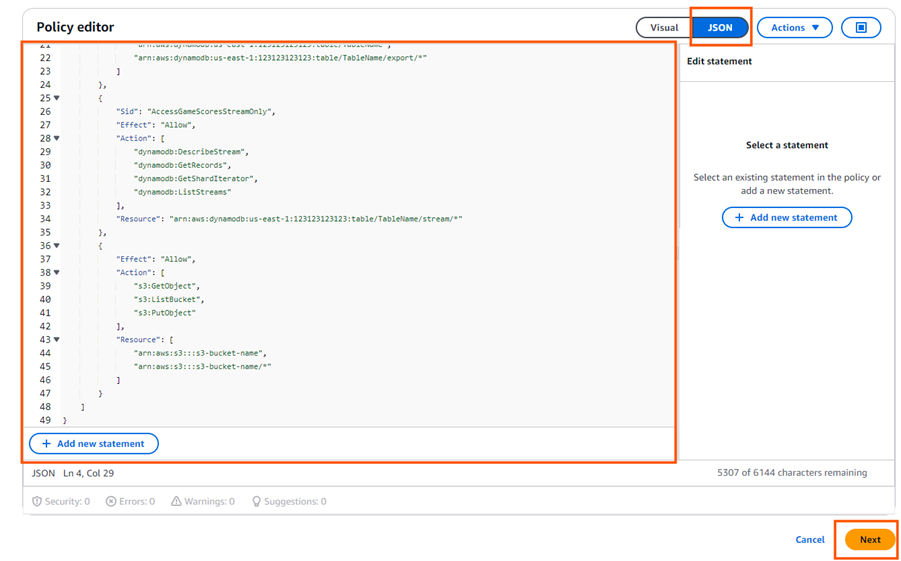Click the characters remaining counter

[792, 473]
